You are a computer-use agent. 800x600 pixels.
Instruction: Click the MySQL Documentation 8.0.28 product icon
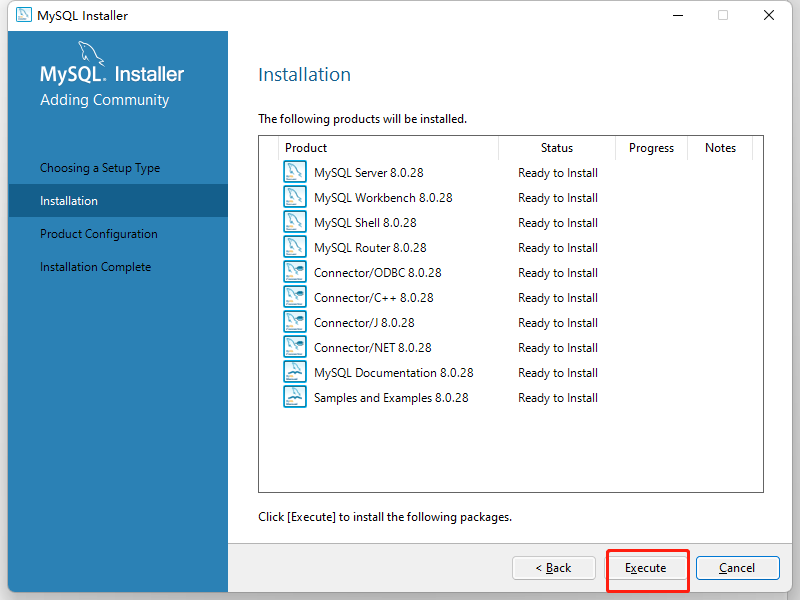pos(295,372)
